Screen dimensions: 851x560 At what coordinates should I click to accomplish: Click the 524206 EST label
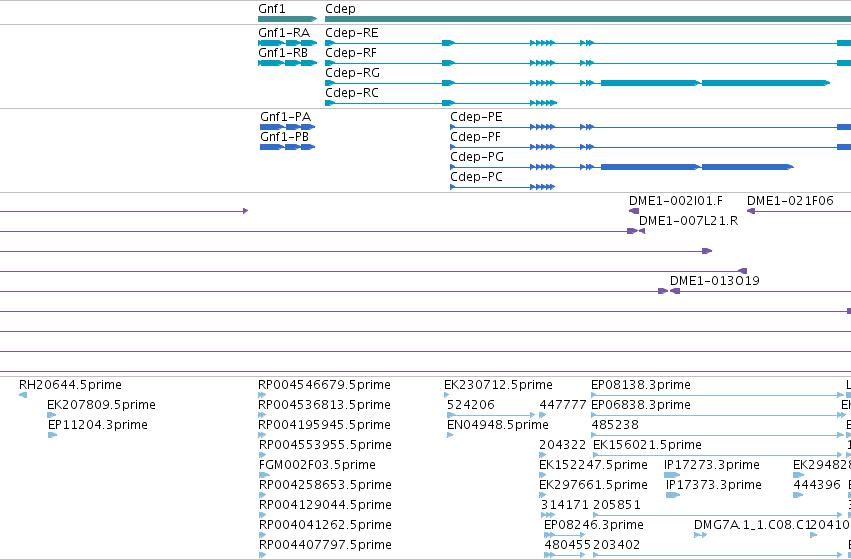pos(471,405)
